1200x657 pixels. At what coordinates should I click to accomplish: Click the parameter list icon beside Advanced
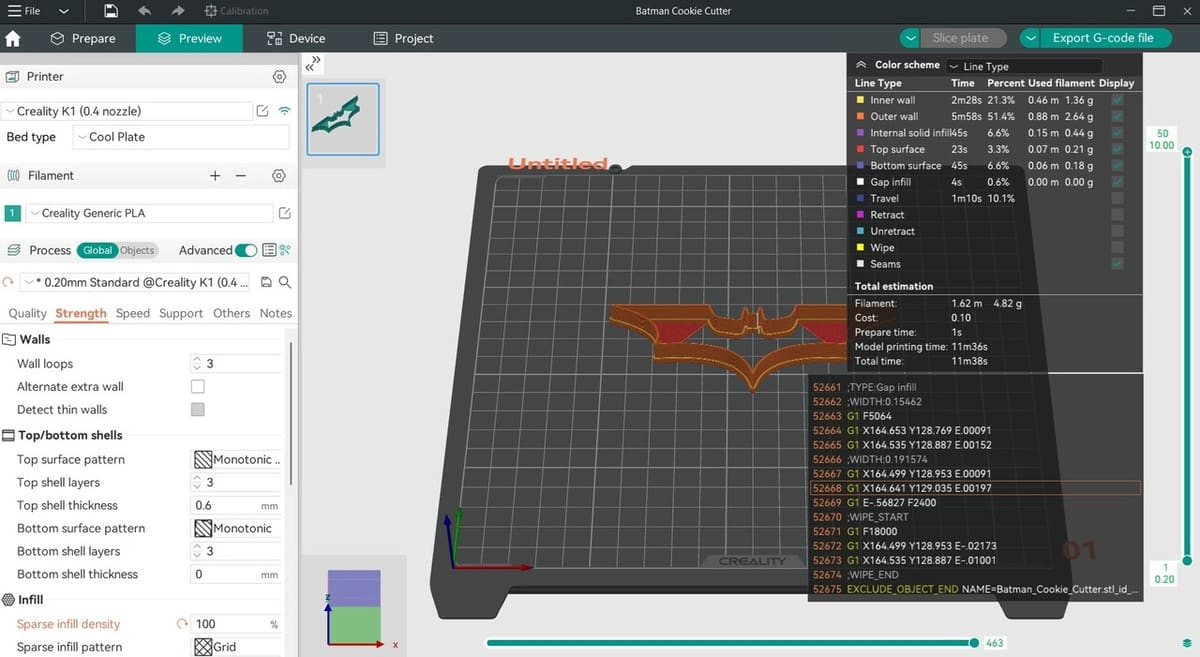pyautogui.click(x=269, y=250)
